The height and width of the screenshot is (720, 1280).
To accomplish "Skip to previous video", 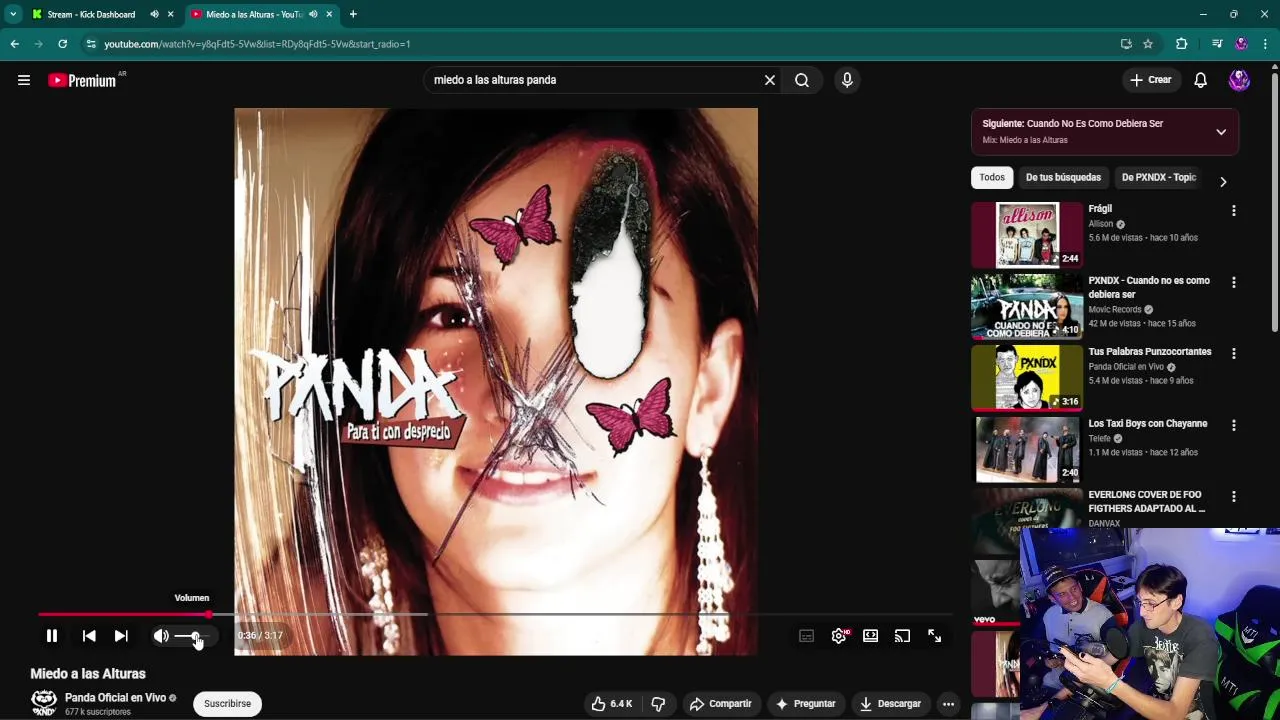I will [89, 636].
